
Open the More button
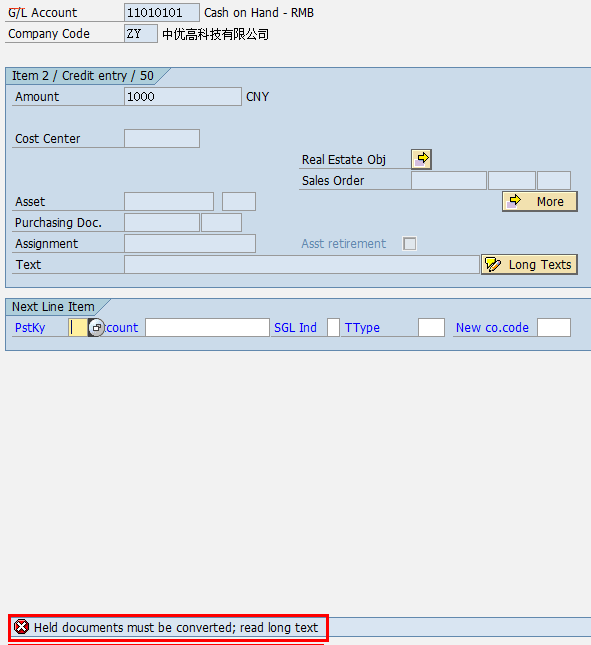tap(540, 202)
